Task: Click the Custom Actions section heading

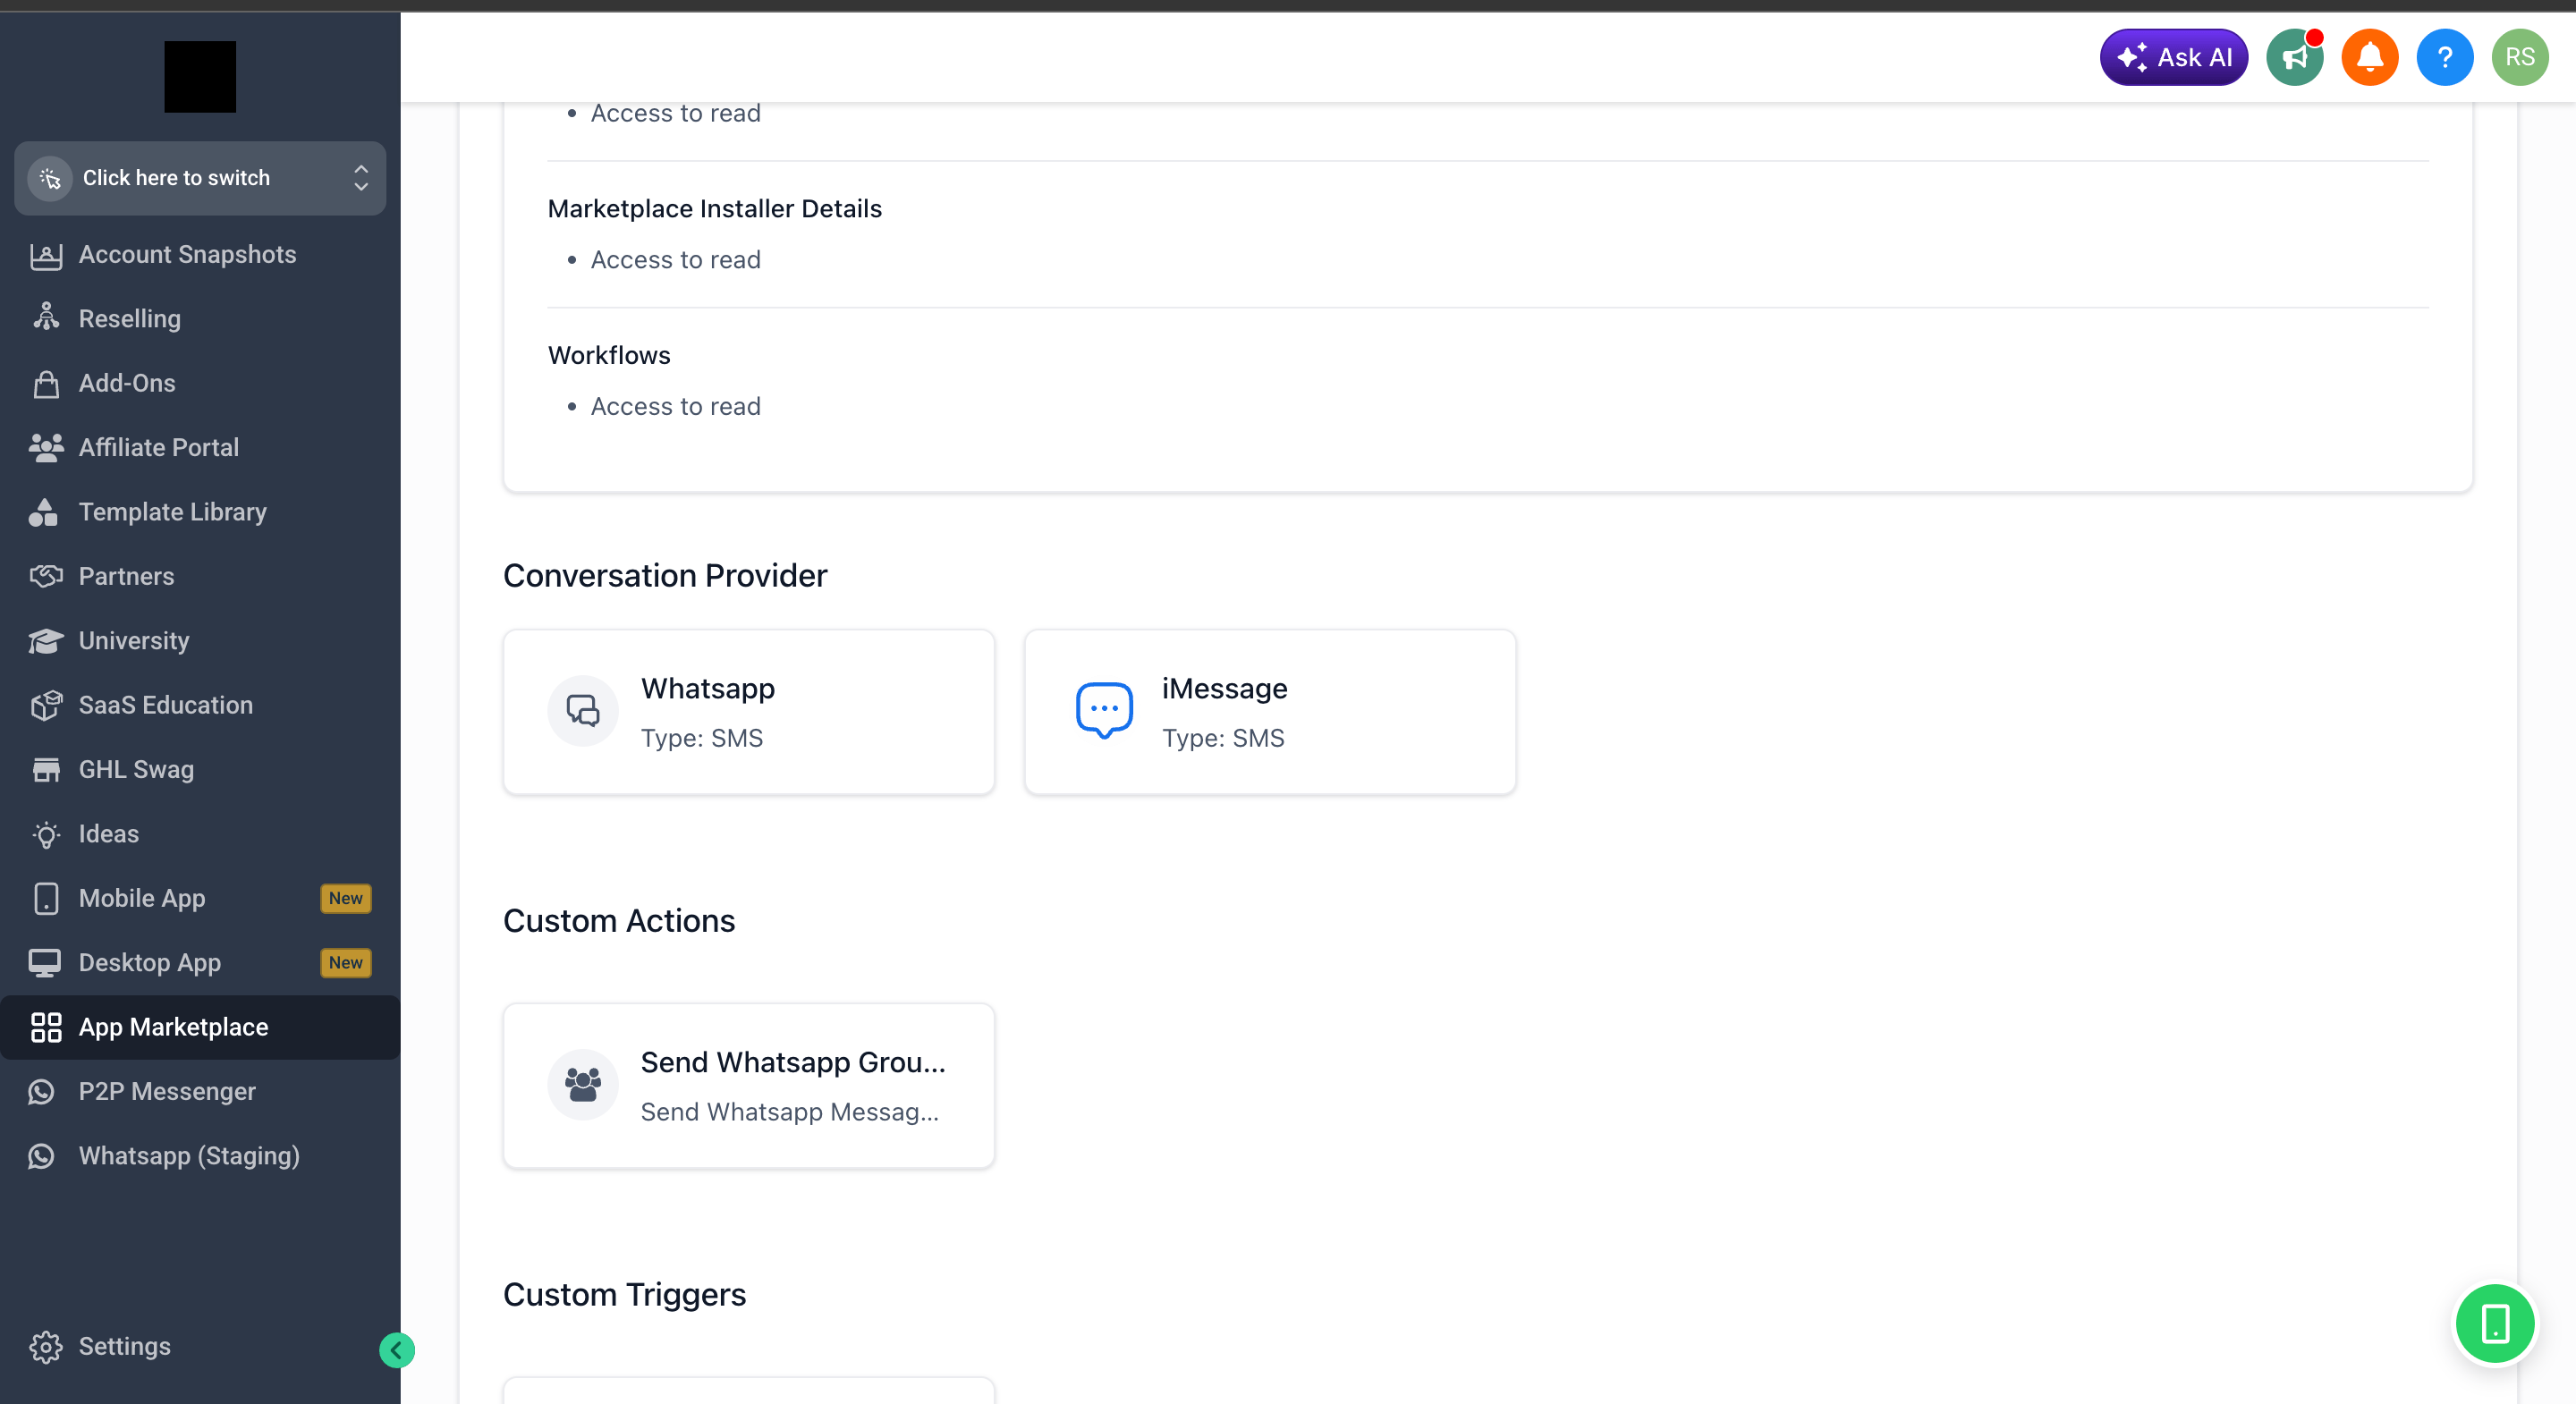Action: [619, 921]
